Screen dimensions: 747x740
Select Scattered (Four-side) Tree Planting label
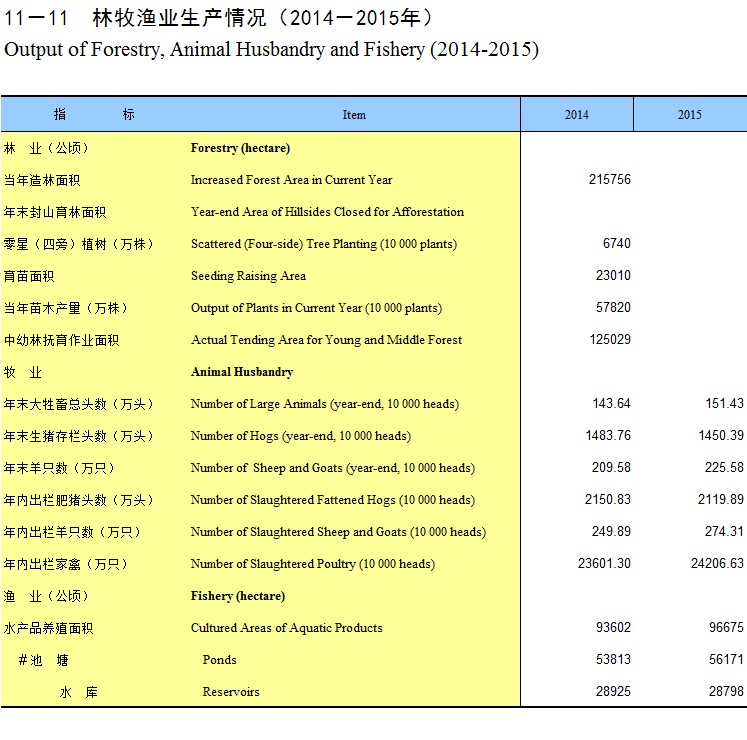(x=323, y=244)
